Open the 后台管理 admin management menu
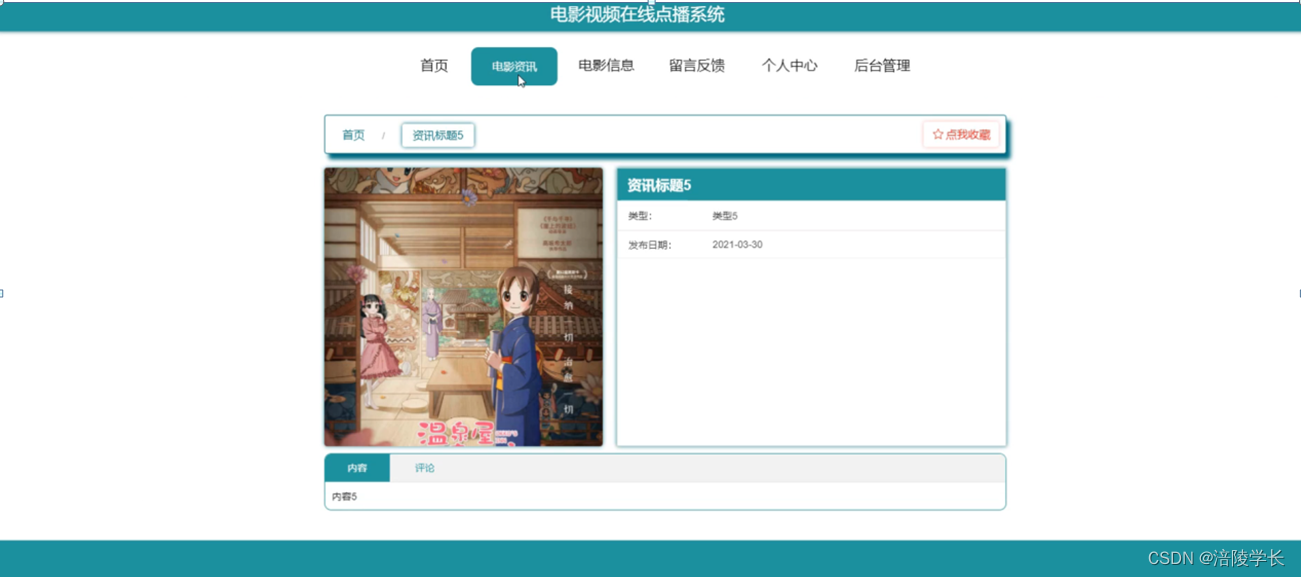The height and width of the screenshot is (577, 1301). click(881, 66)
